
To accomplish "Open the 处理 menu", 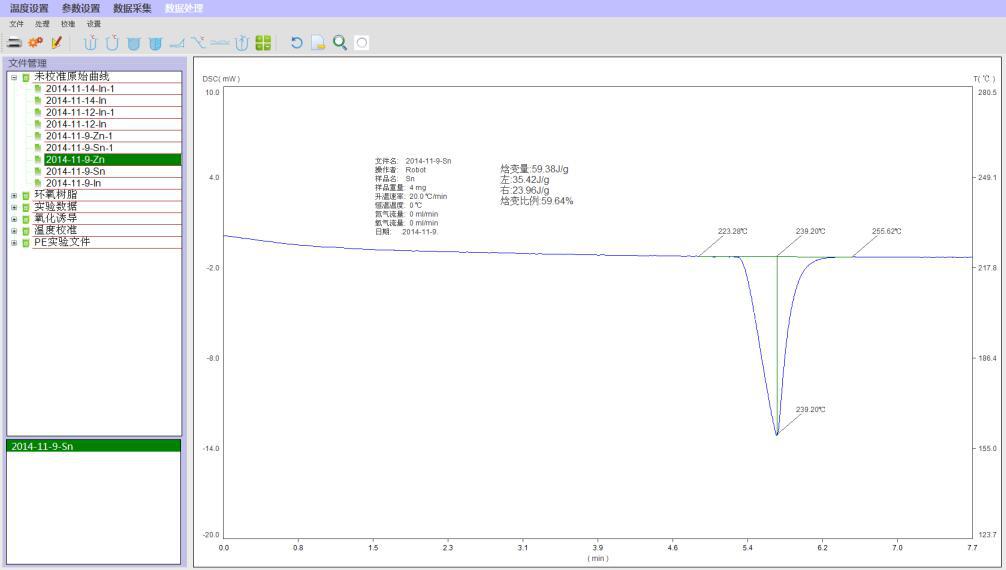I will point(42,24).
